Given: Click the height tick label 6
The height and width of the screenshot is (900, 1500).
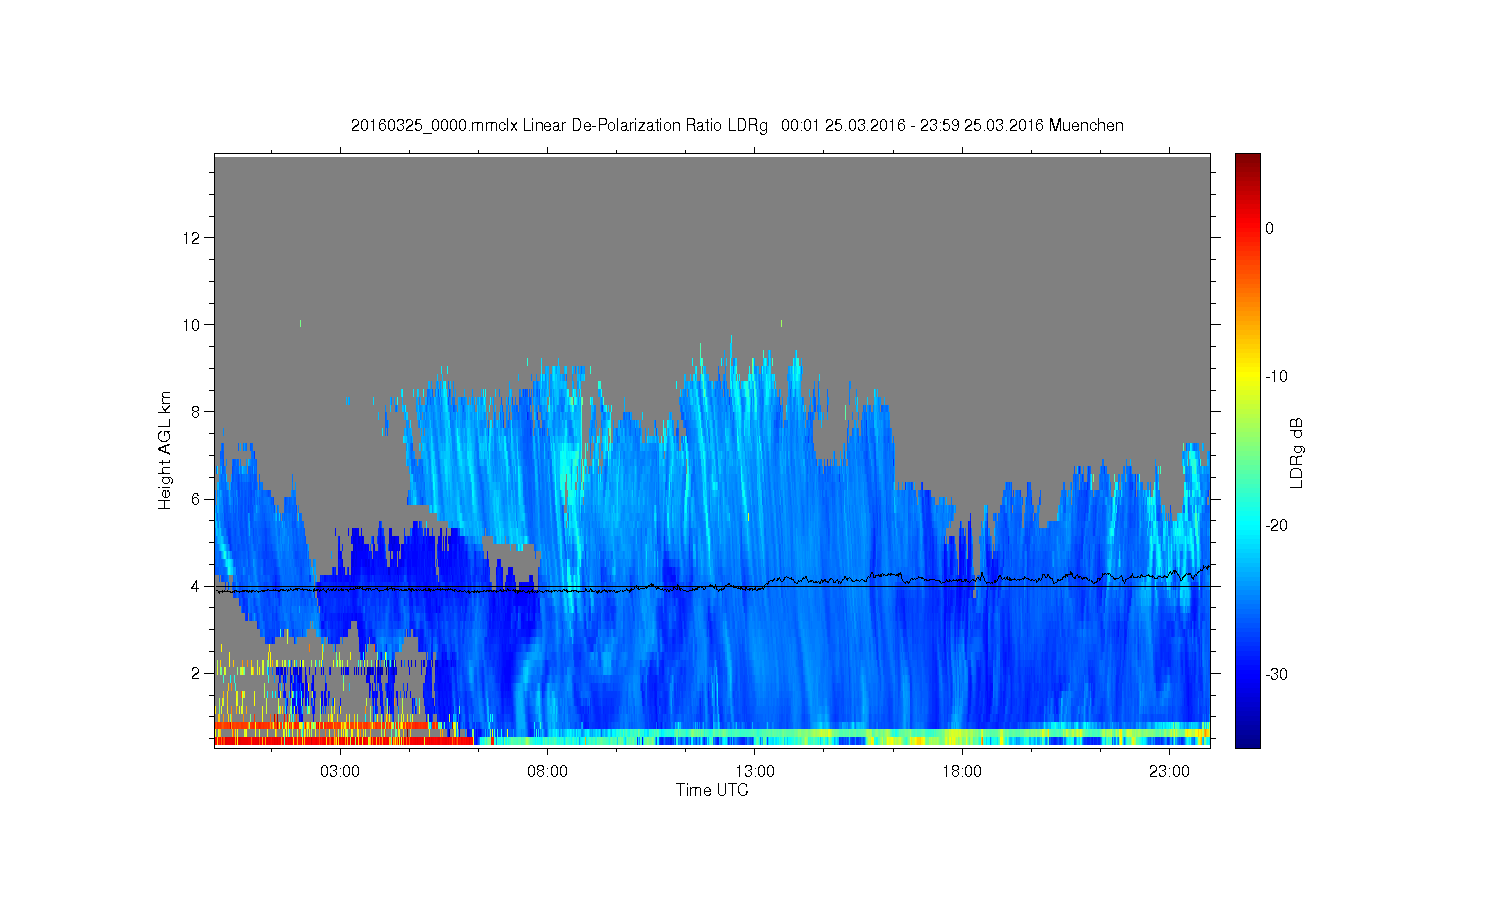Looking at the screenshot, I should tap(196, 499).
